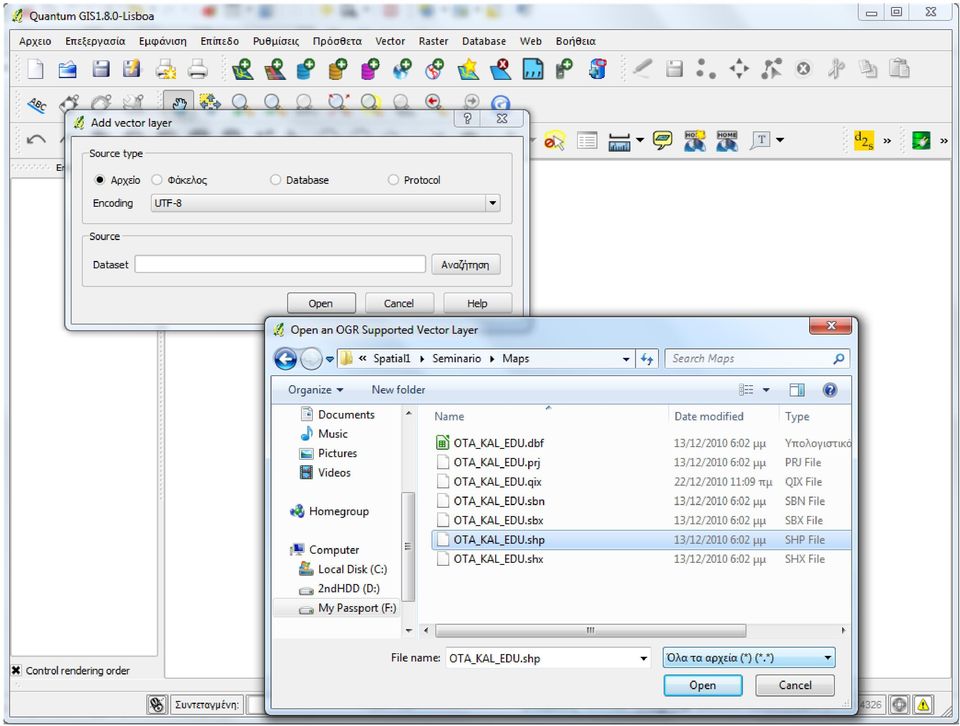Open the file type filter dropdown
The height and width of the screenshot is (726, 960).
point(749,658)
